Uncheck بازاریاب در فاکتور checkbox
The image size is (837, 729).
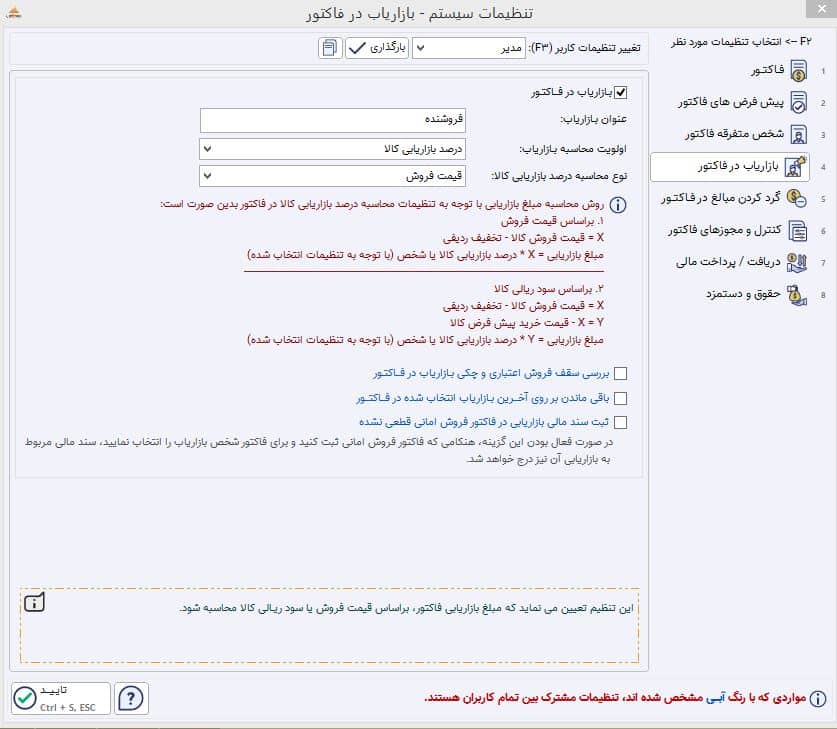(x=620, y=92)
